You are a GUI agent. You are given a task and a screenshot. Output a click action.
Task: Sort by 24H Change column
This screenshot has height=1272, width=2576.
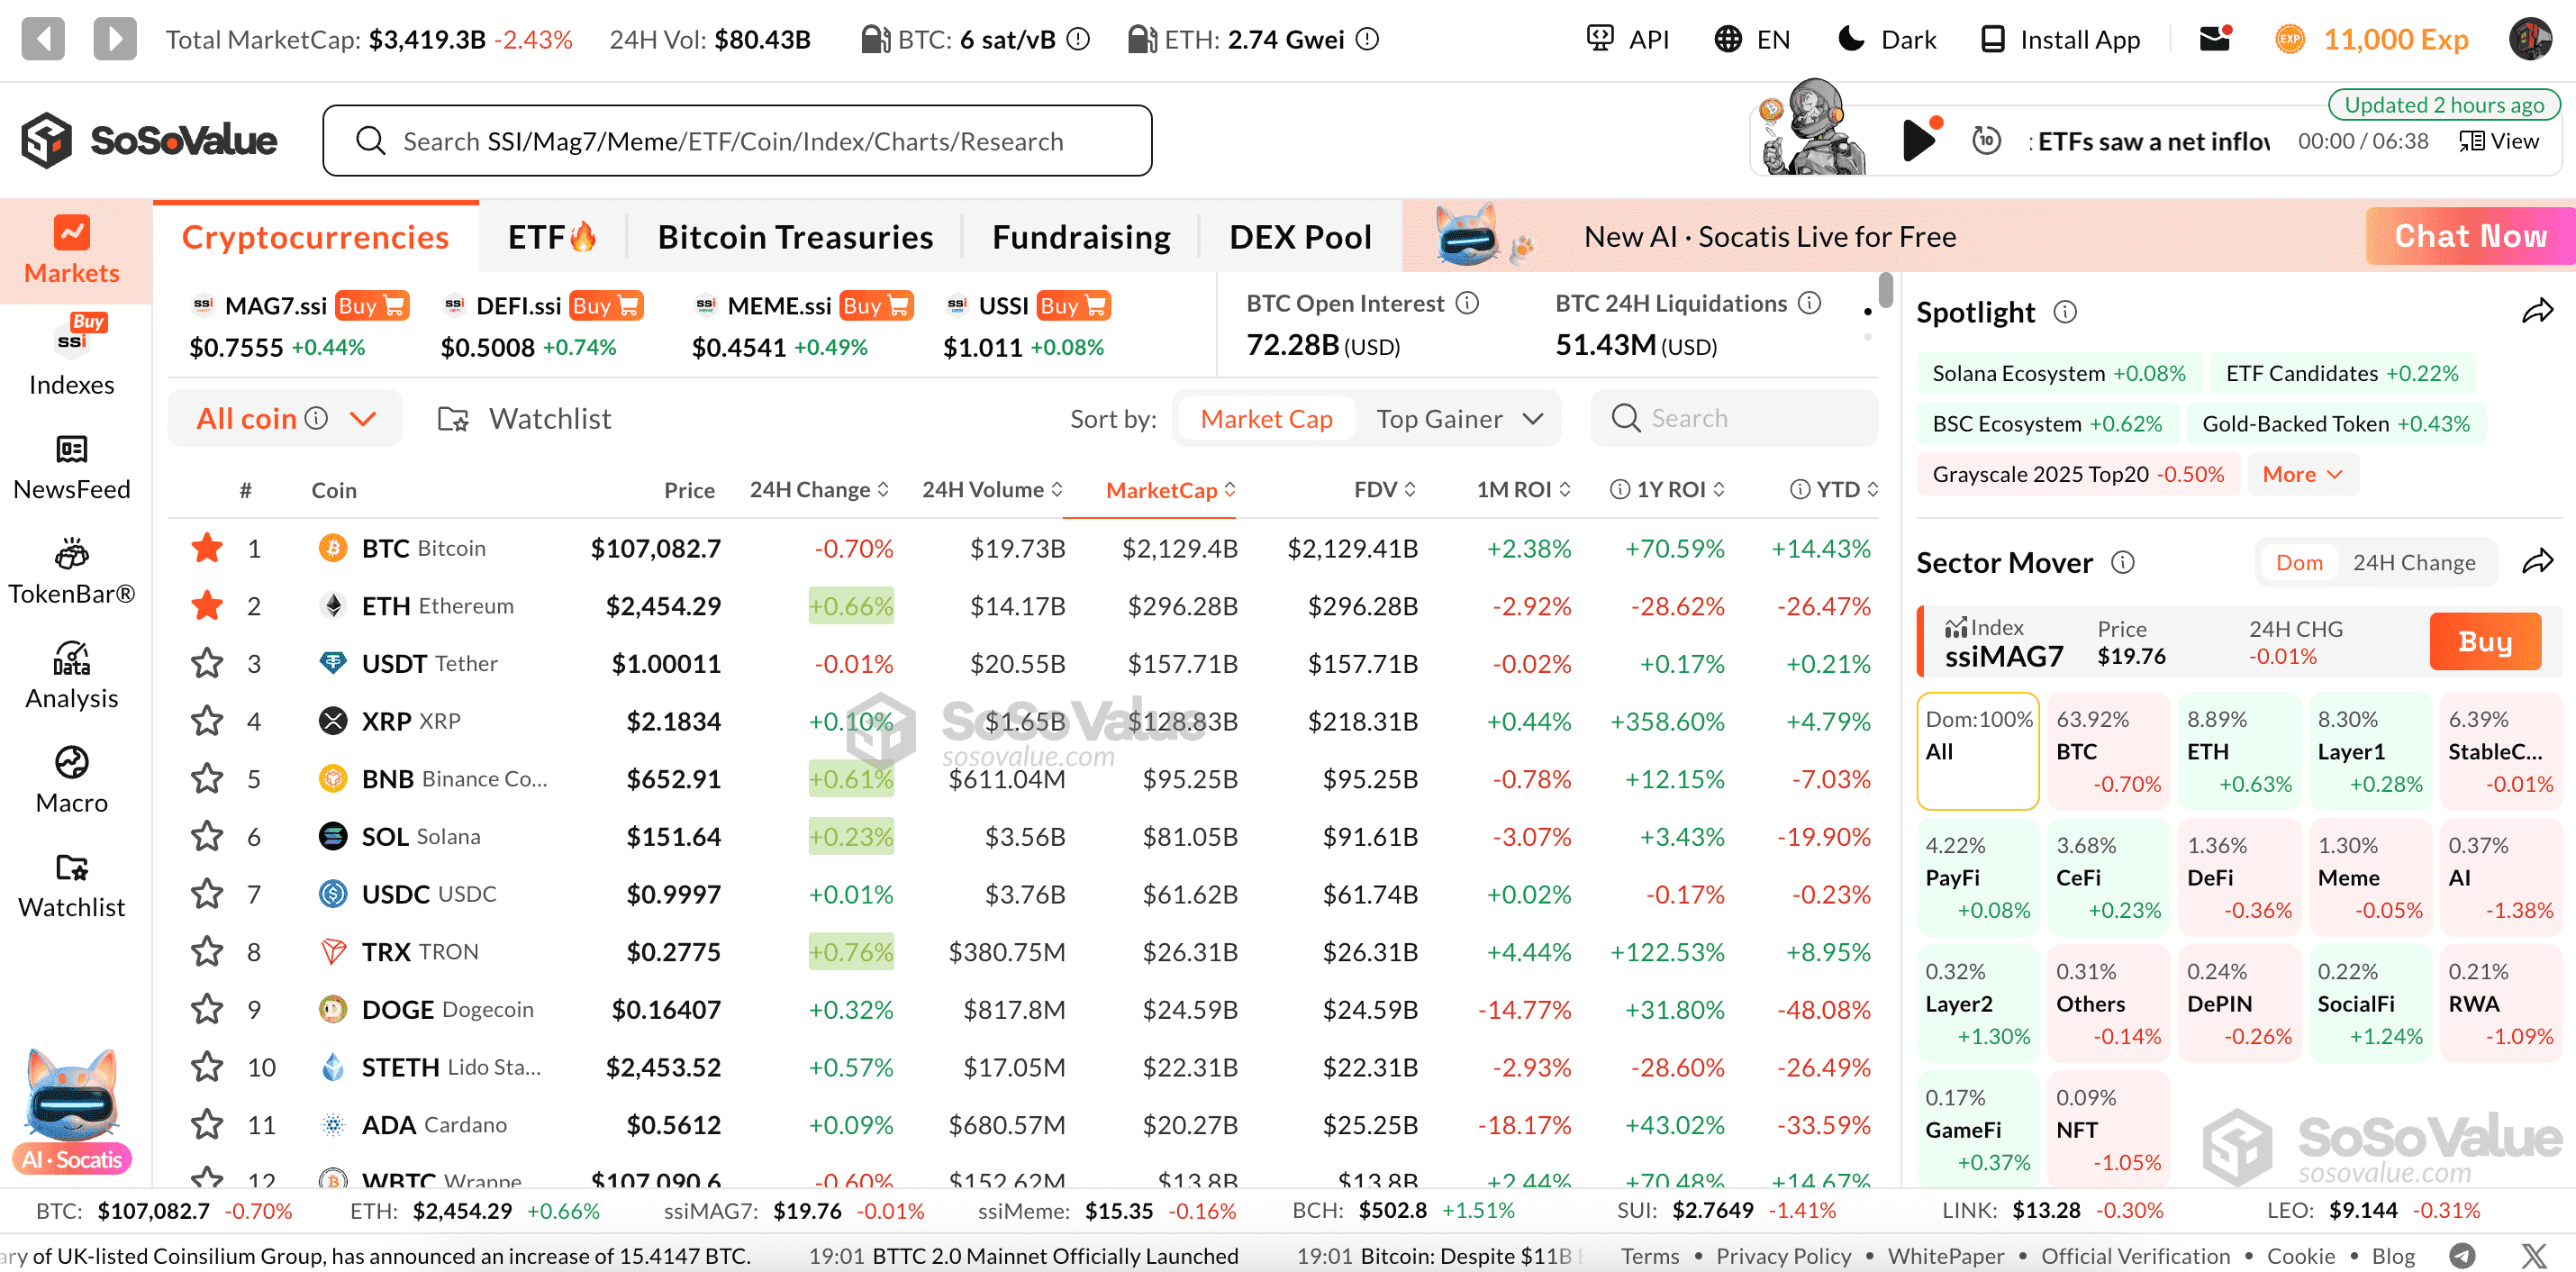(819, 490)
